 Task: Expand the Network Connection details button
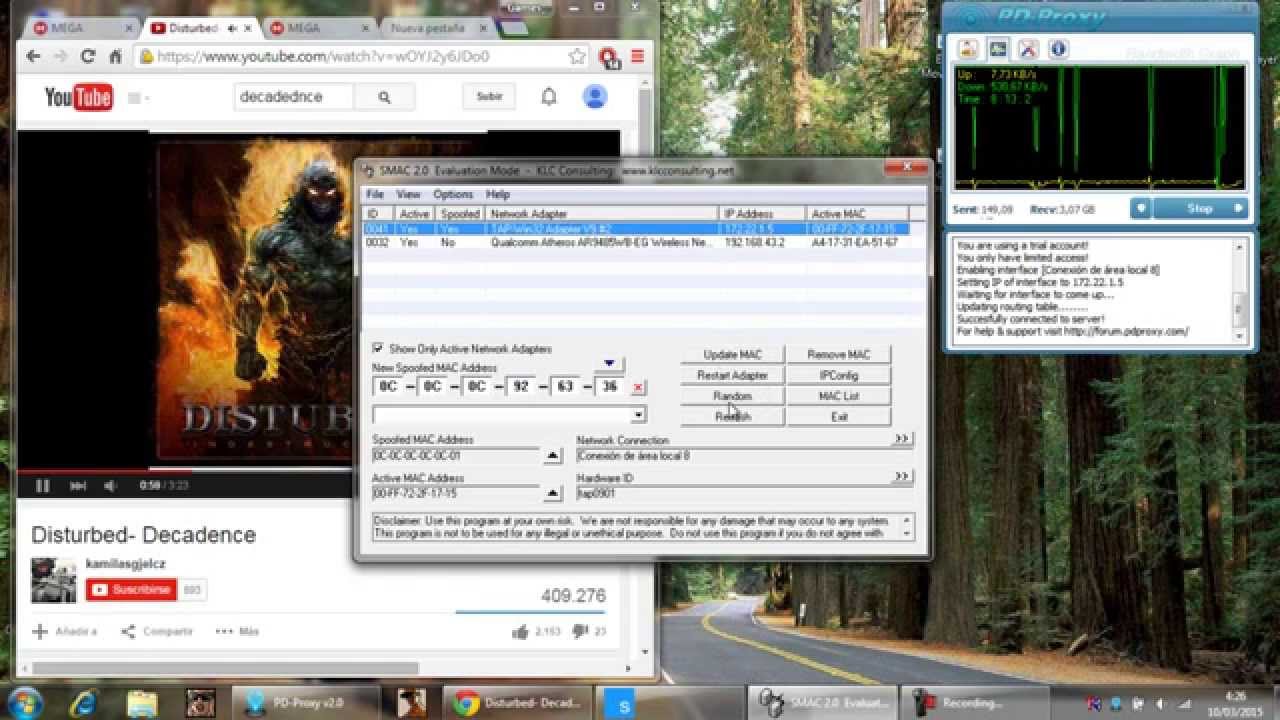(x=901, y=438)
